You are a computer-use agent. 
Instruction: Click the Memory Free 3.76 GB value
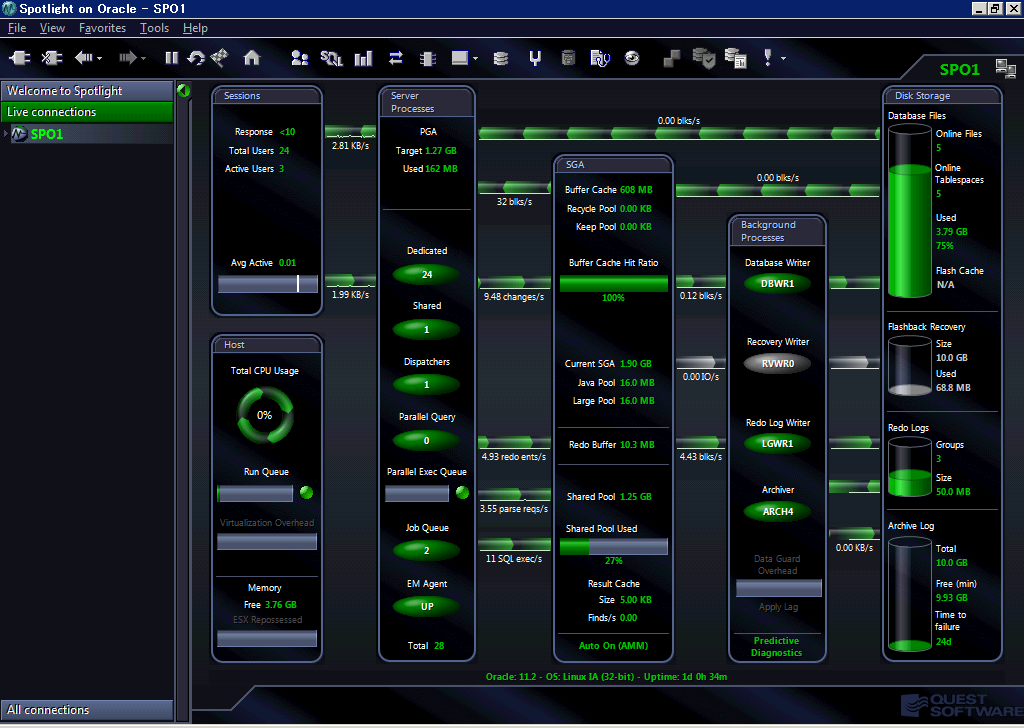tap(281, 605)
